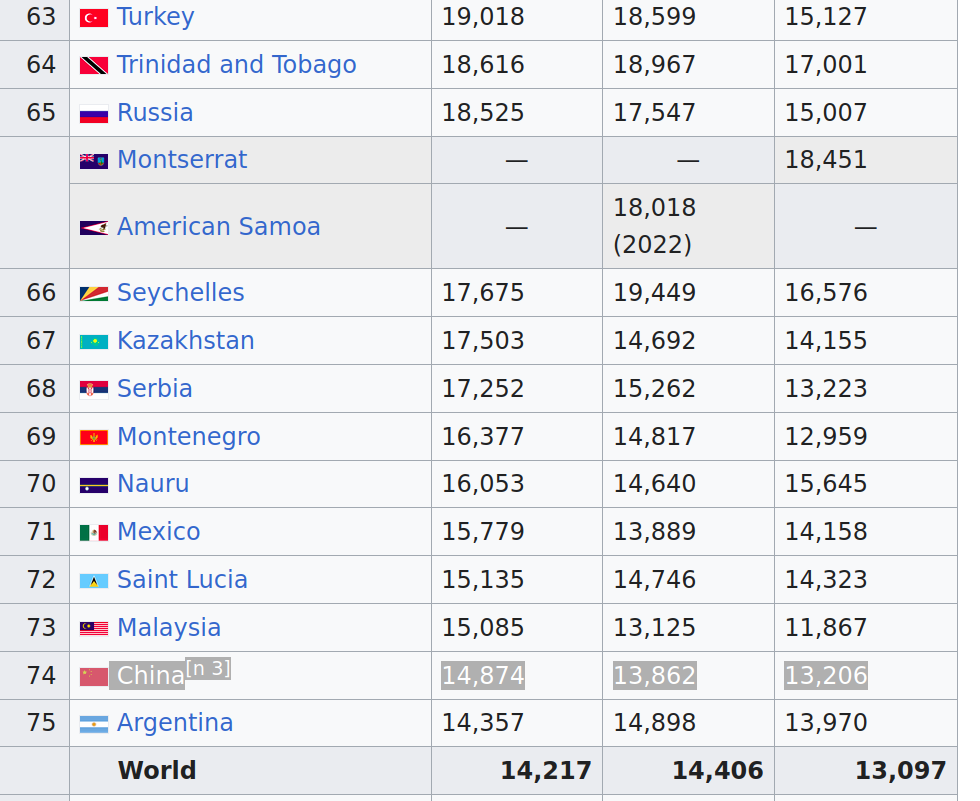Select World total 14,406
Image resolution: width=980 pixels, height=801 pixels.
point(718,770)
